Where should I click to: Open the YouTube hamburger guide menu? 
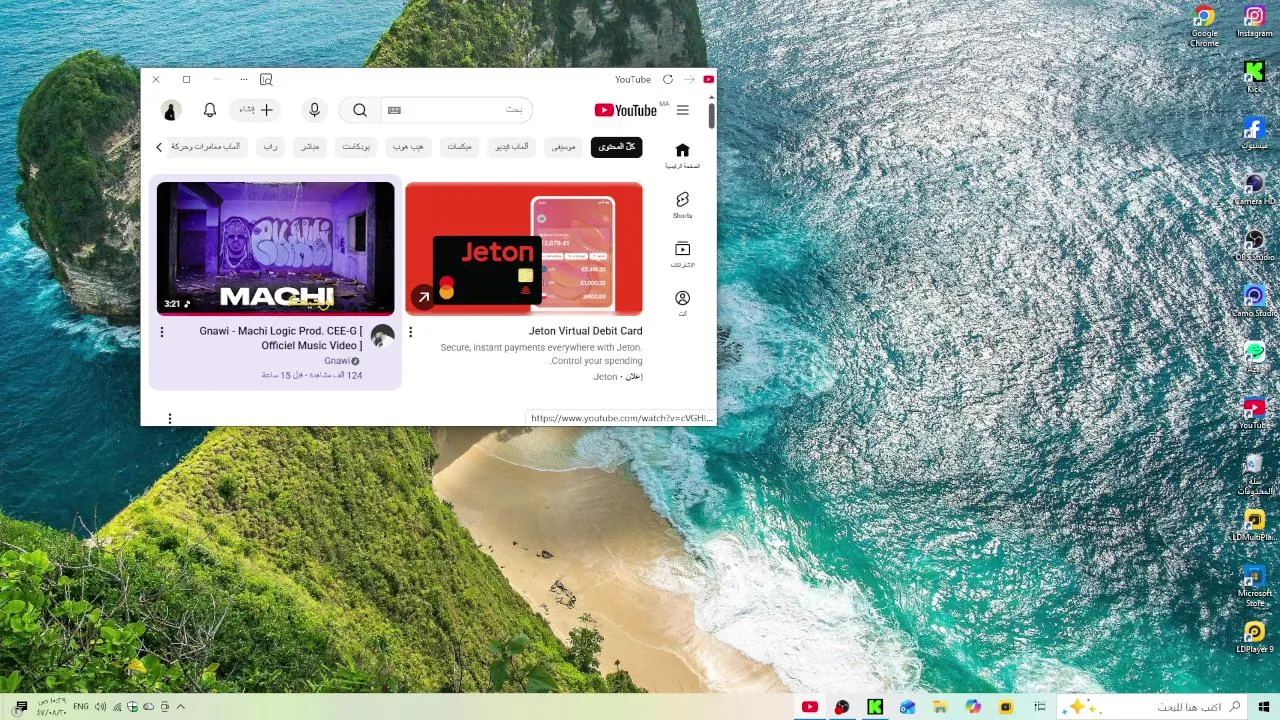click(x=683, y=110)
